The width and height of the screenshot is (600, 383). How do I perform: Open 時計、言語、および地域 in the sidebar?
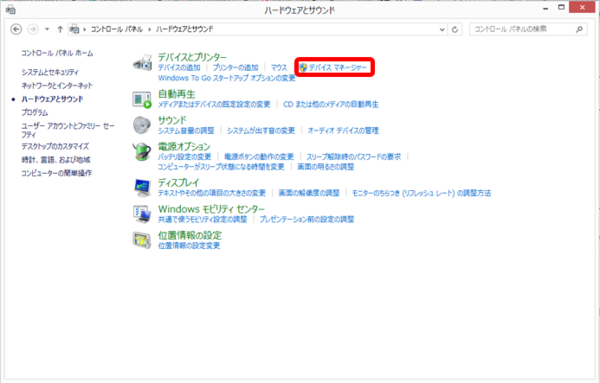coord(56,160)
